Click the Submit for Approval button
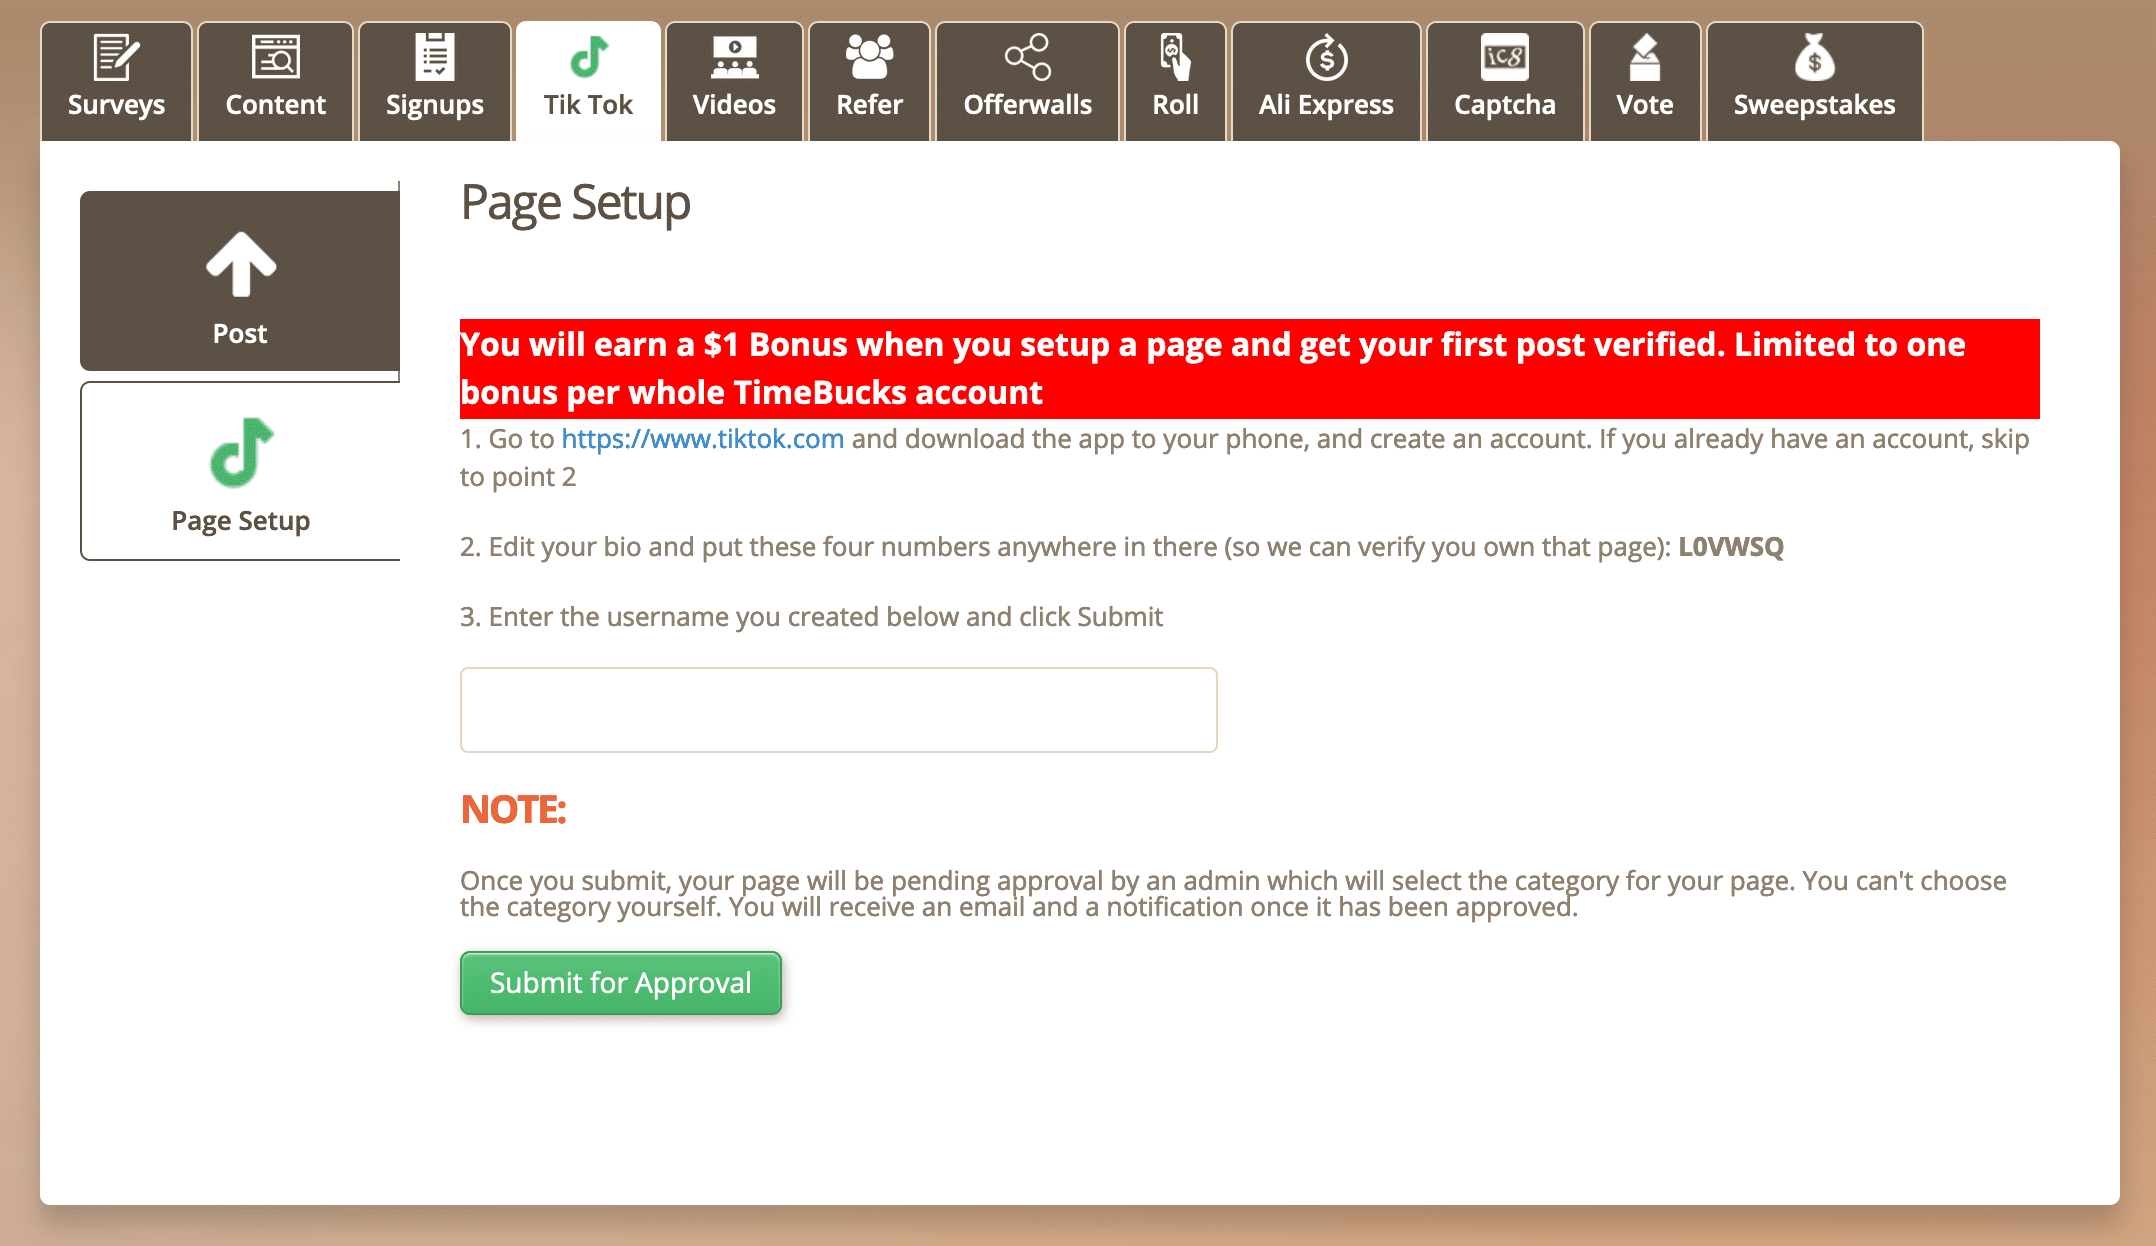2156x1246 pixels. (x=620, y=983)
